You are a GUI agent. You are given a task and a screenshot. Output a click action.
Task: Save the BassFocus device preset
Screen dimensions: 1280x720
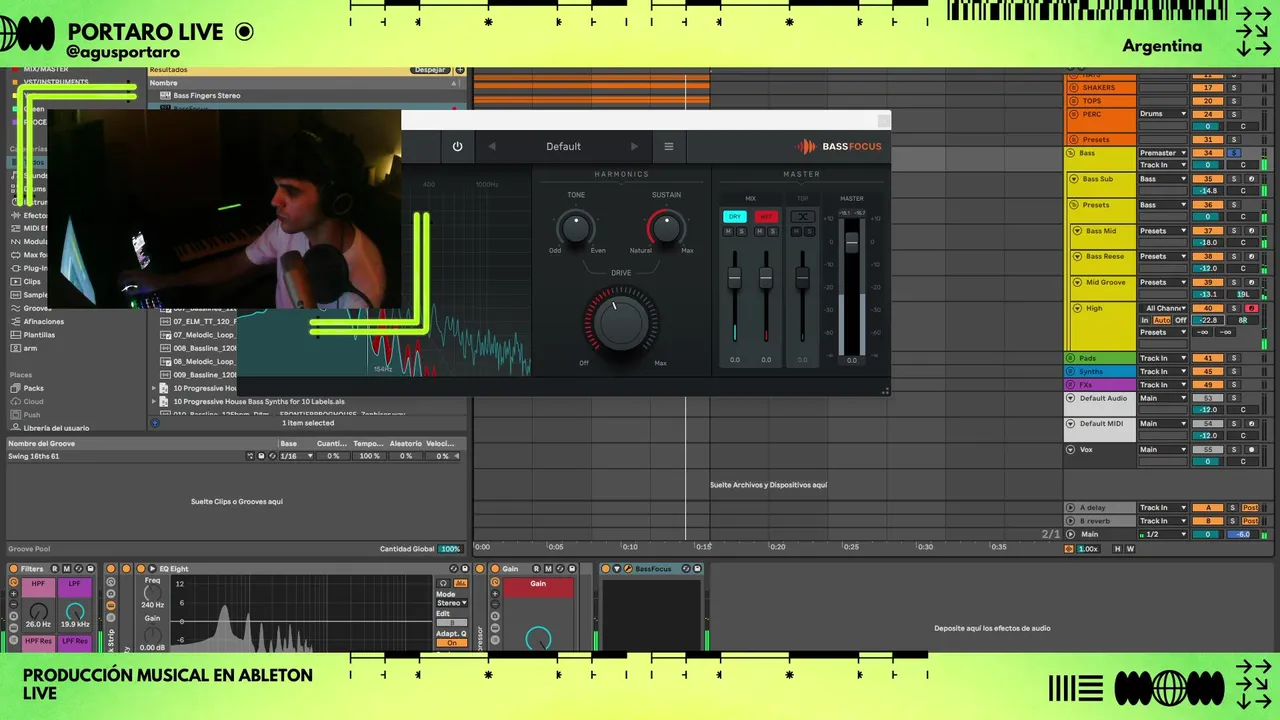(698, 569)
